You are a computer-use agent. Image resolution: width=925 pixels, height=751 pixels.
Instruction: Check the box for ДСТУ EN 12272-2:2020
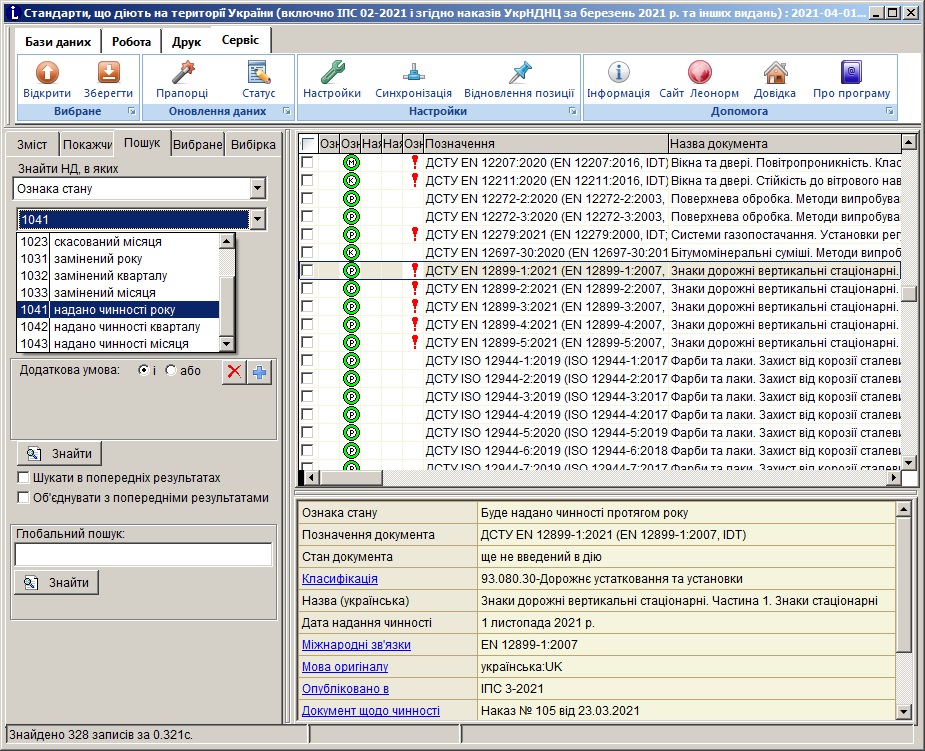(x=307, y=198)
